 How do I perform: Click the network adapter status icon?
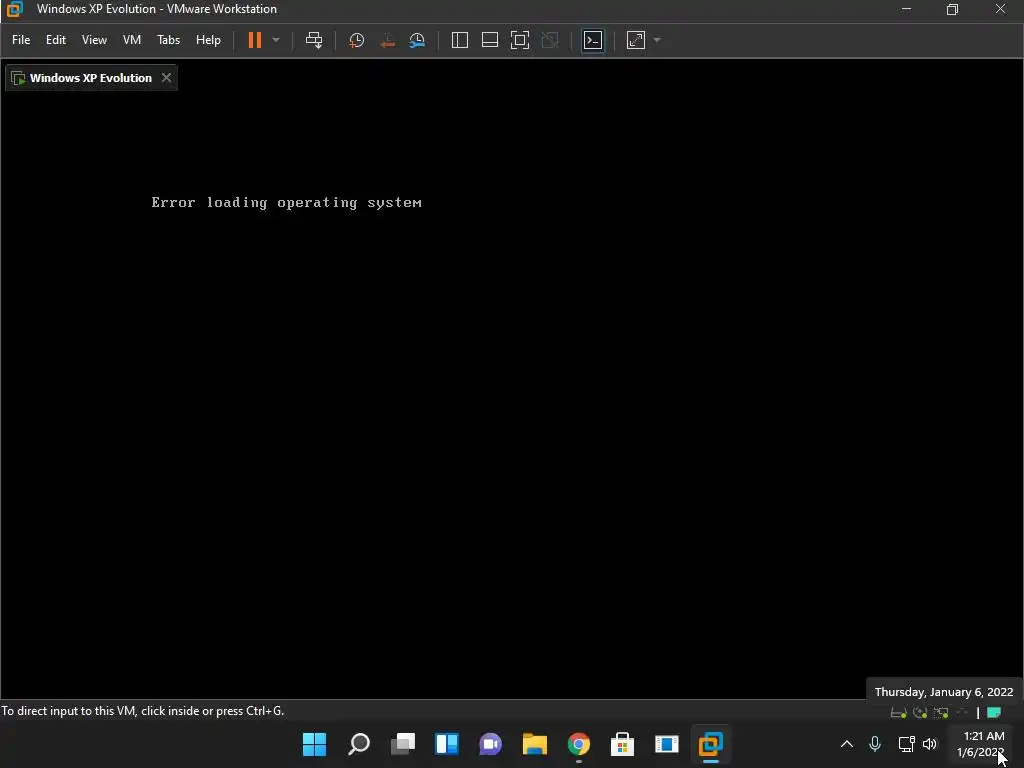point(941,712)
